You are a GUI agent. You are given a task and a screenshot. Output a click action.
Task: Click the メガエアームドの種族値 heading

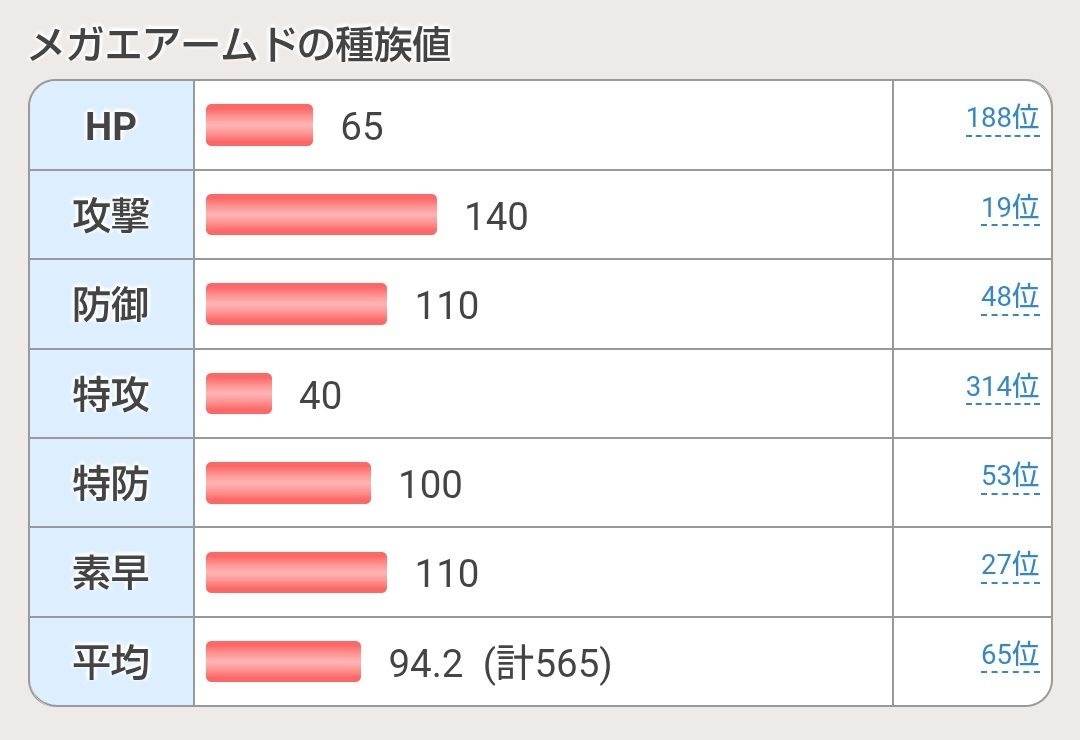pos(240,46)
